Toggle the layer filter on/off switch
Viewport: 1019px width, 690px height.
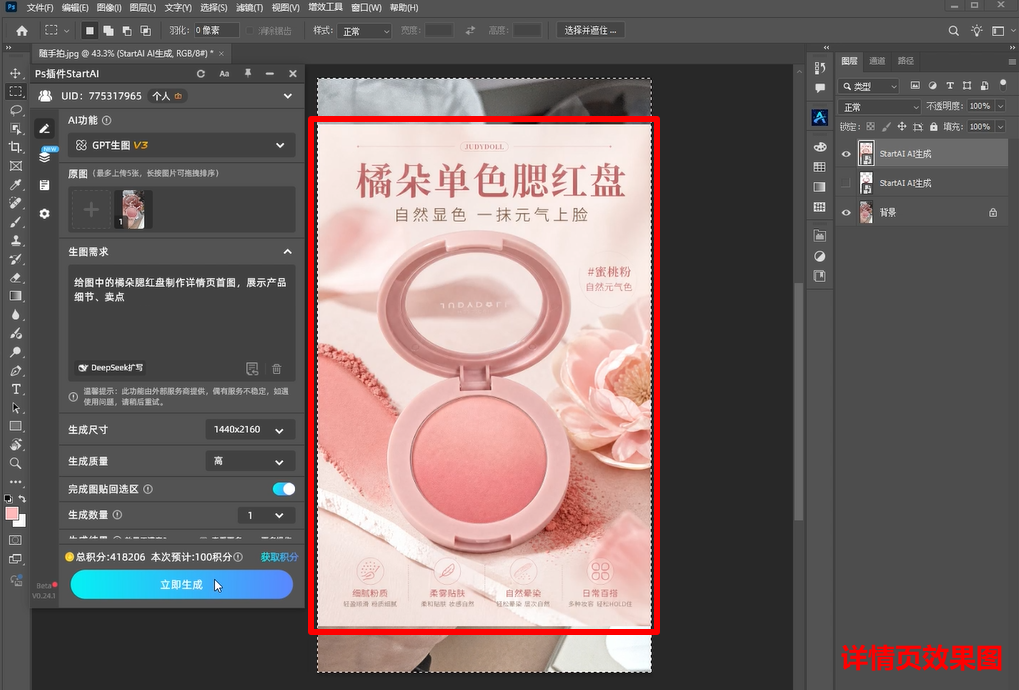coord(1002,84)
